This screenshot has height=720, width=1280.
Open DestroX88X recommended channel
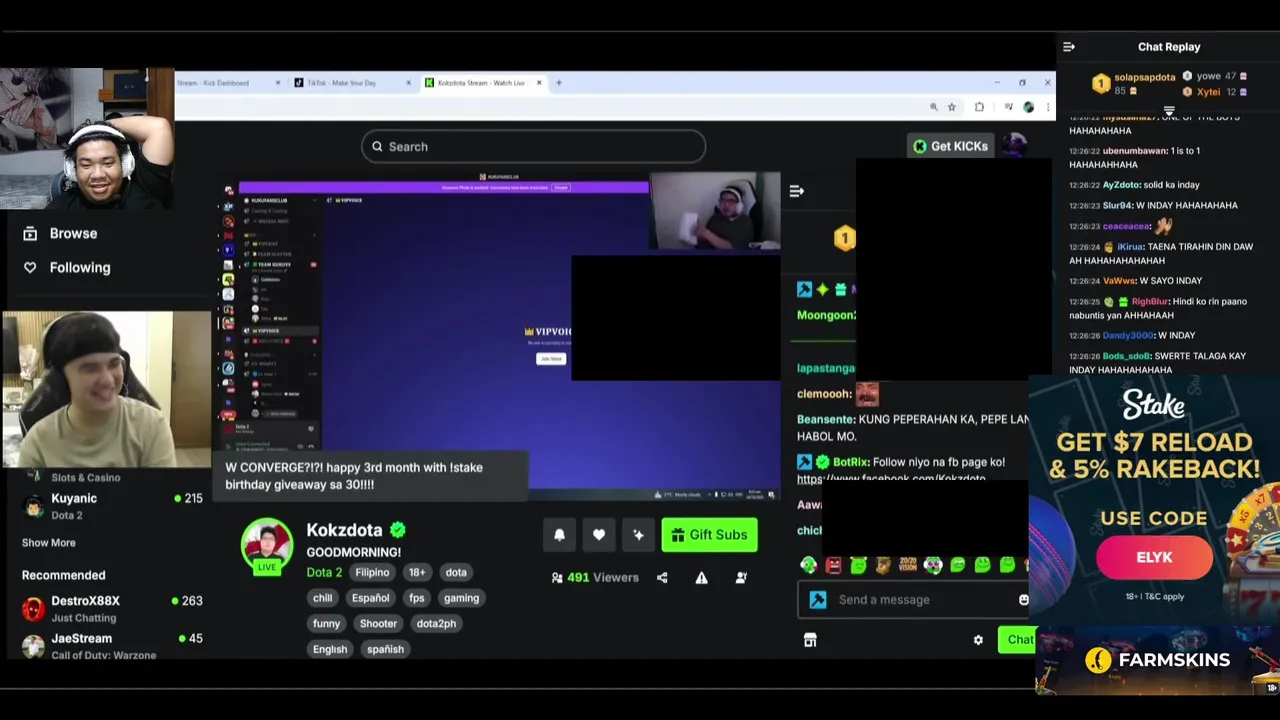(112, 608)
